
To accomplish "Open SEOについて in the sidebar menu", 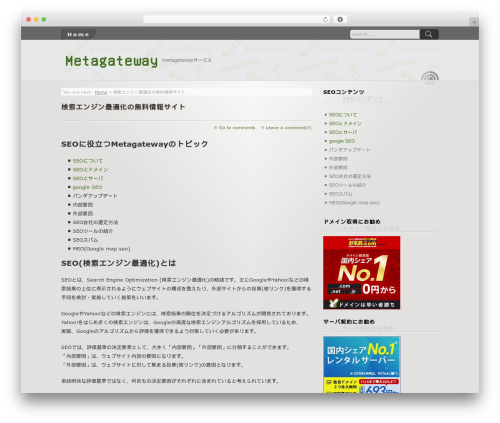I will pos(343,115).
